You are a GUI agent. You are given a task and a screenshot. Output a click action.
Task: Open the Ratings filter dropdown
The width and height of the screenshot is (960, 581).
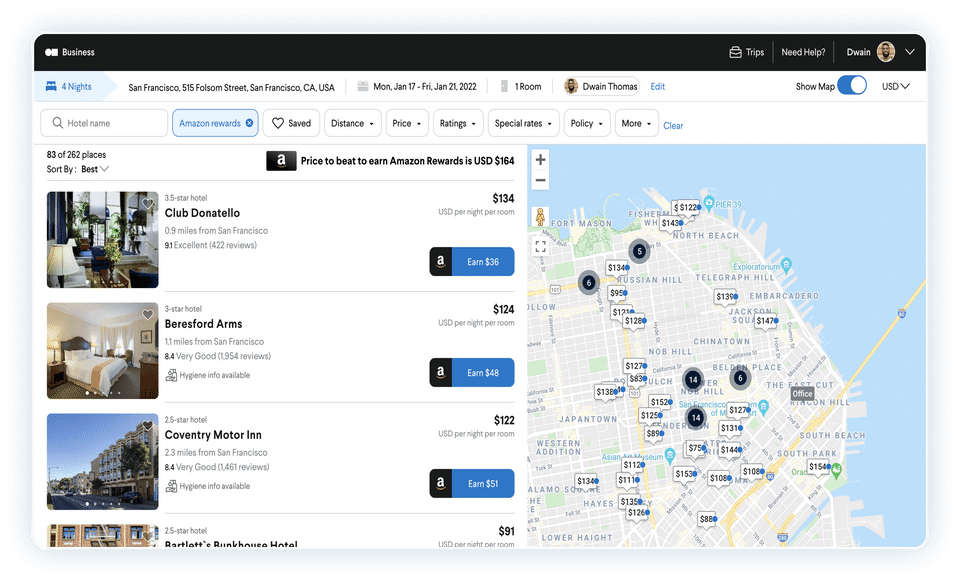458,123
